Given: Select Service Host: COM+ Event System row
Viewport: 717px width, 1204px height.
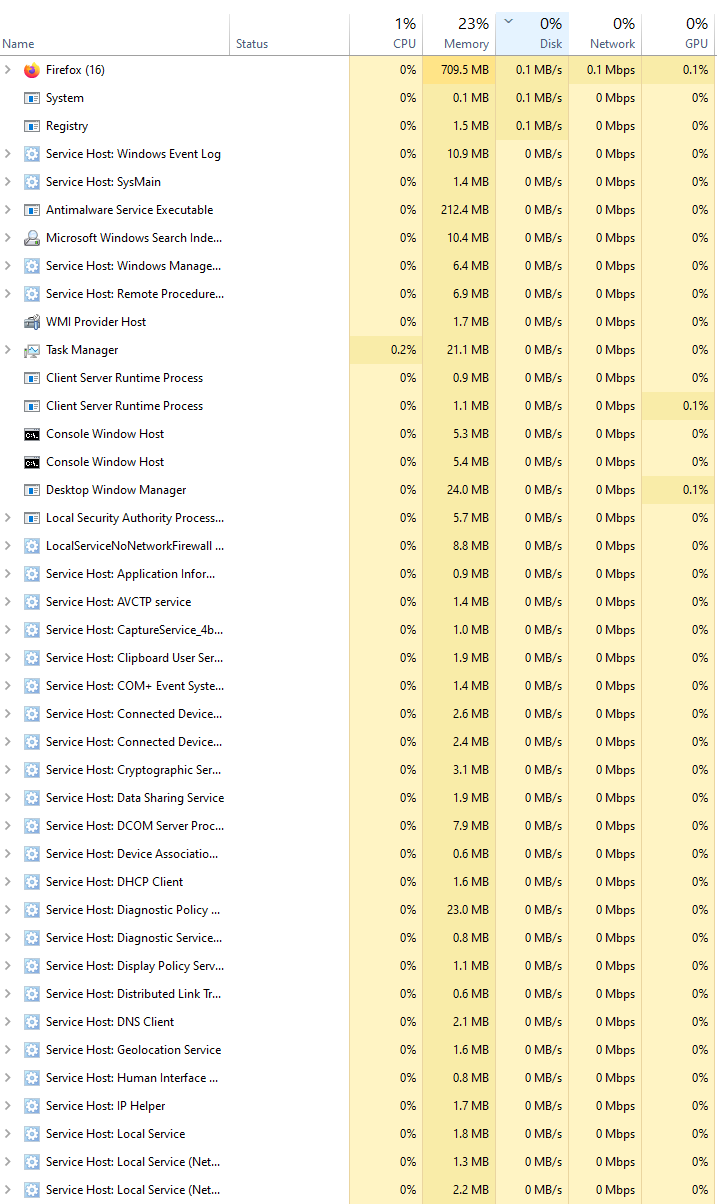Looking at the screenshot, I should [358, 686].
